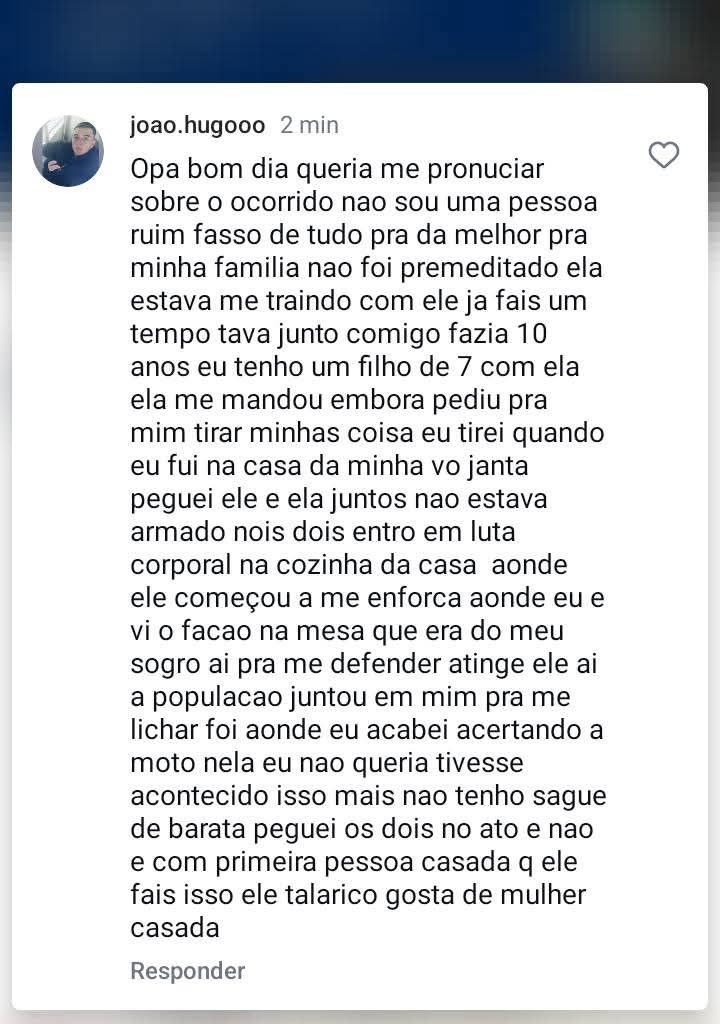Click the "2 min" timestamp
This screenshot has height=1024, width=720.
pyautogui.click(x=309, y=125)
